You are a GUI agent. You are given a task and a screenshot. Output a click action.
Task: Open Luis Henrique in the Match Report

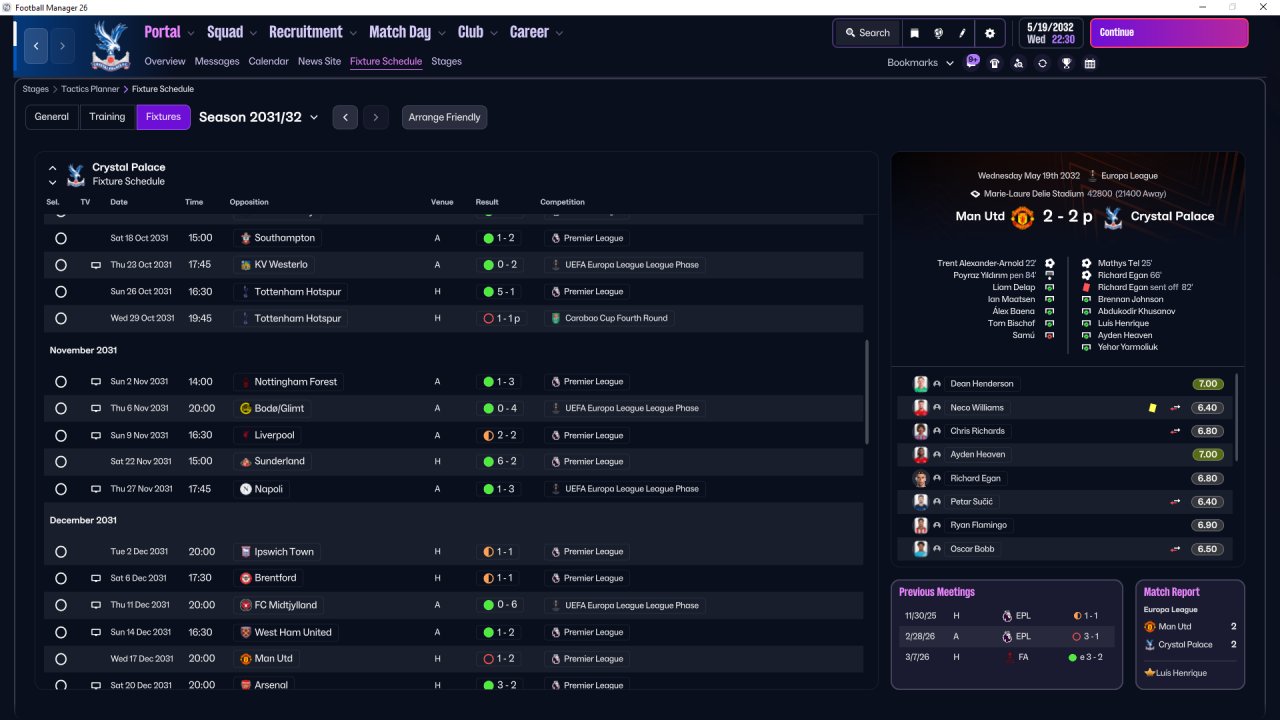coord(1181,673)
